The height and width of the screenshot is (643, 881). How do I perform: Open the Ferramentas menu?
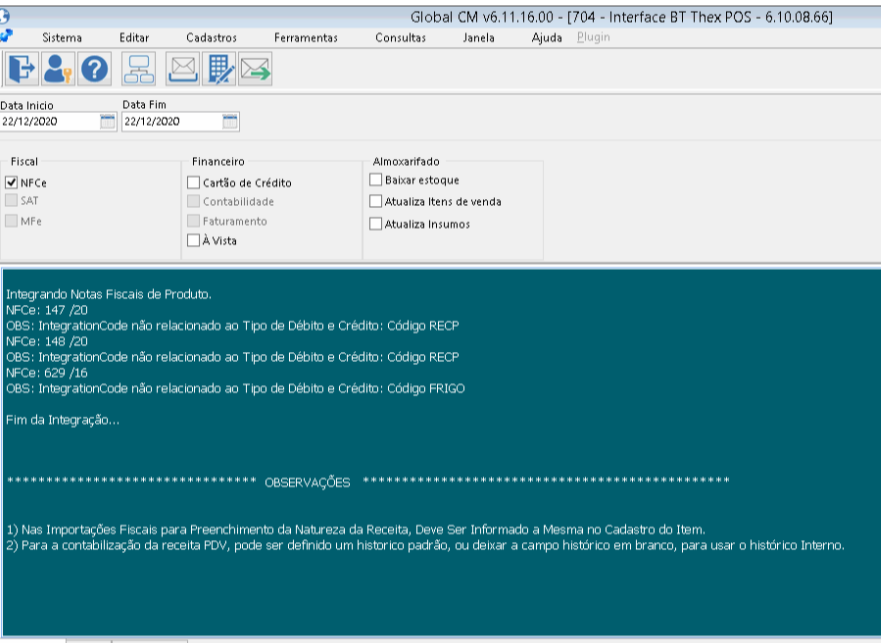(x=306, y=38)
